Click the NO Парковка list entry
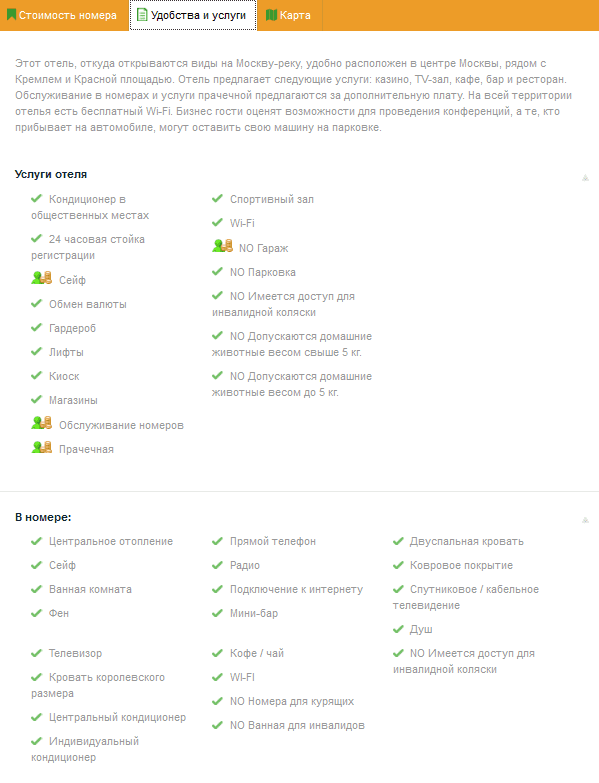This screenshot has width=599, height=783. (263, 272)
